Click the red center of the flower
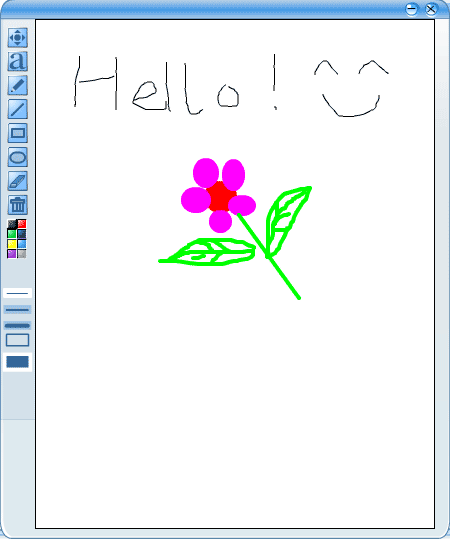Viewport: 450px width, 539px height. point(220,197)
